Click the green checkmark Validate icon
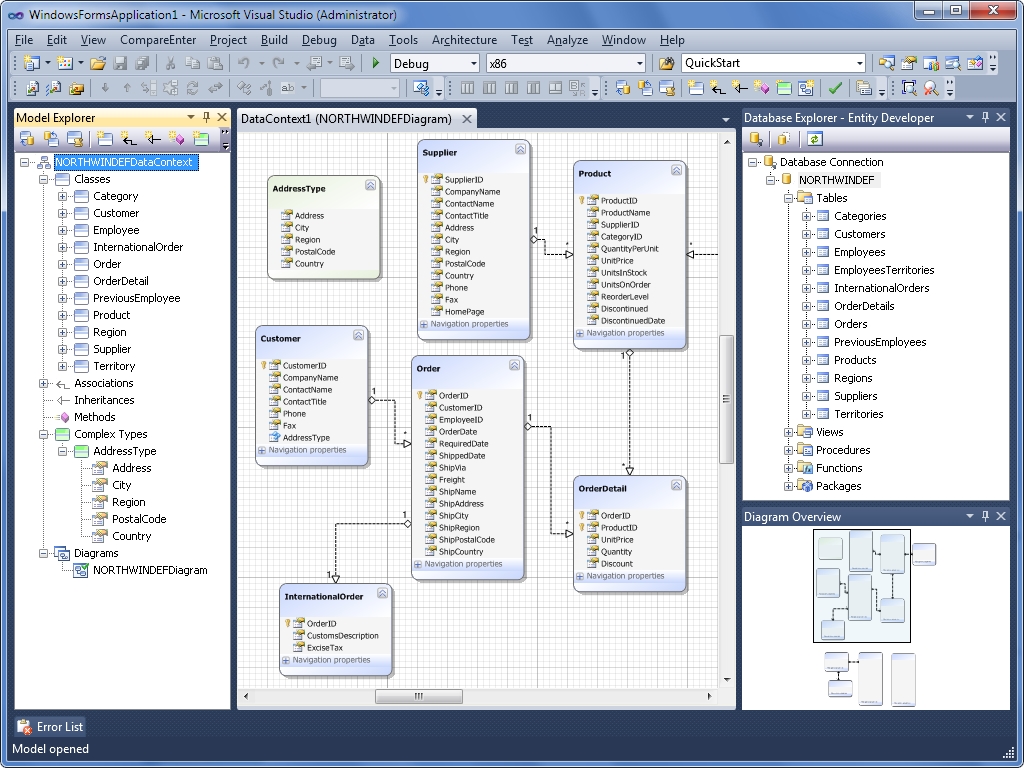 click(x=835, y=88)
